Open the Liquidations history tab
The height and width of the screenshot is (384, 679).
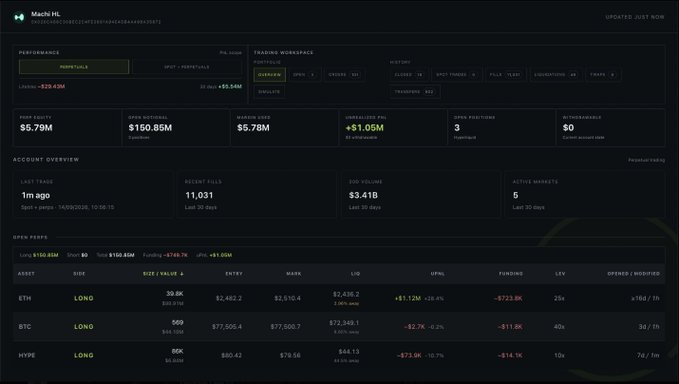[555, 74]
